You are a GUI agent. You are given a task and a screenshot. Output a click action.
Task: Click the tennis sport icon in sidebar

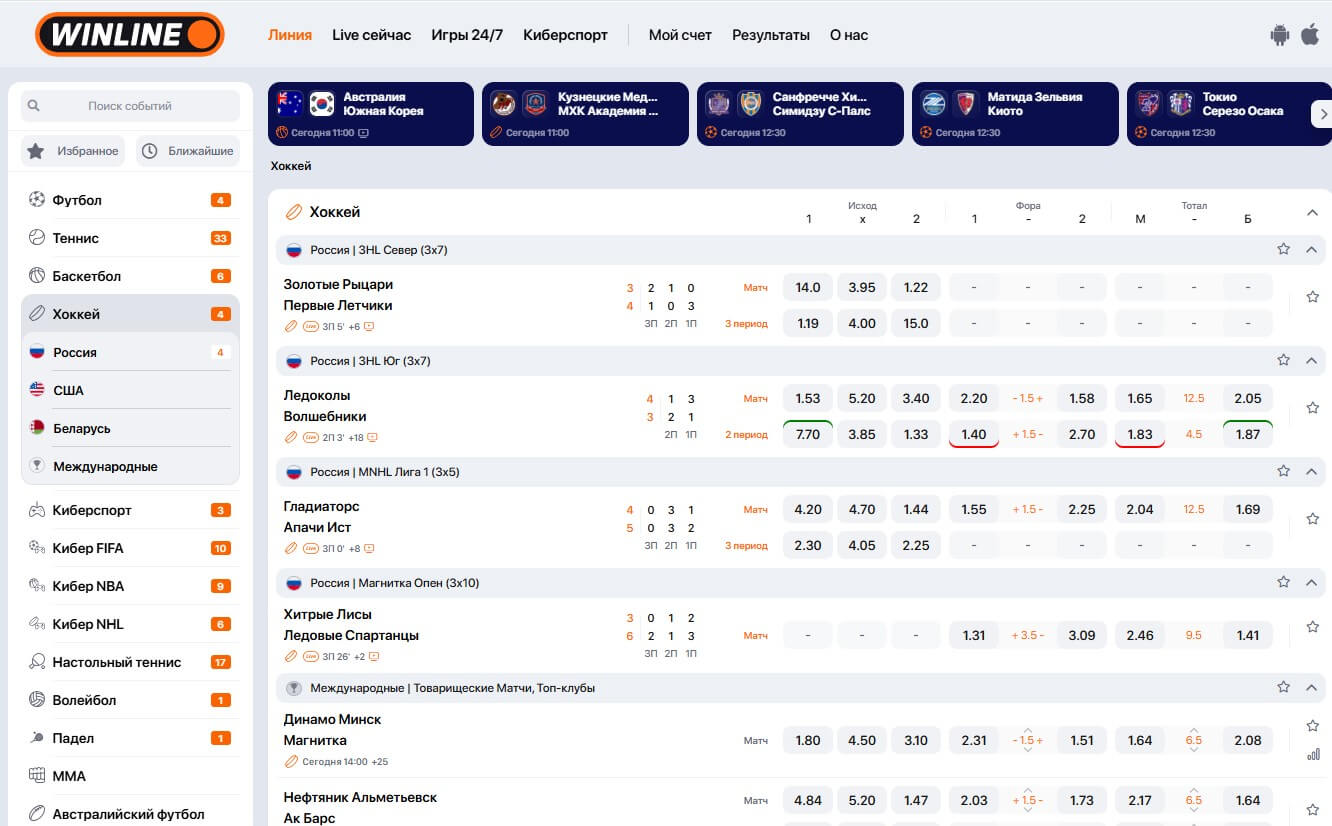[37, 238]
